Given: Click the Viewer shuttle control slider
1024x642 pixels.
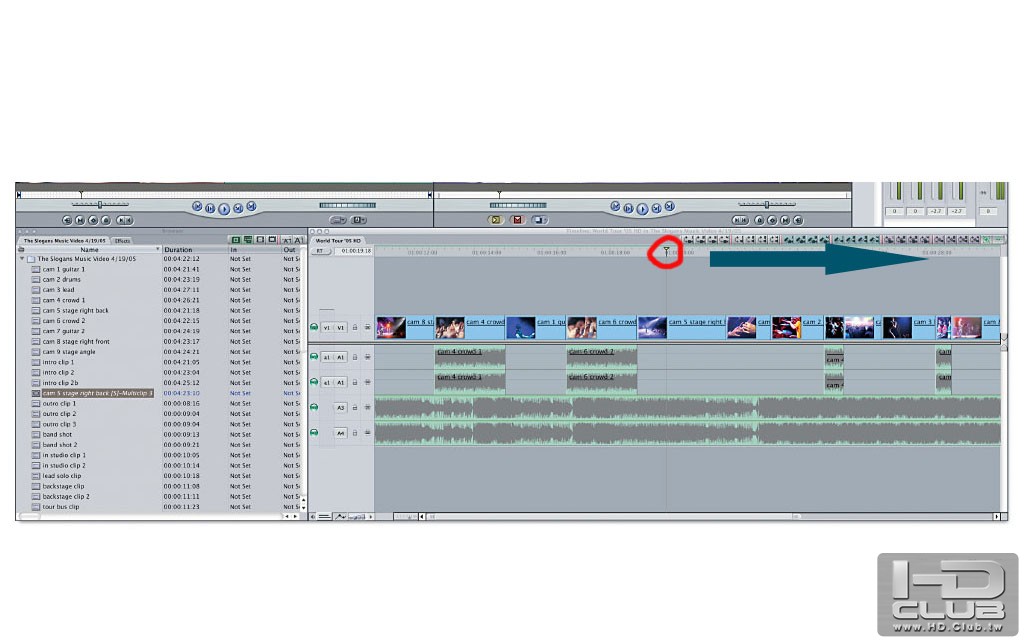Looking at the screenshot, I should coord(100,204).
